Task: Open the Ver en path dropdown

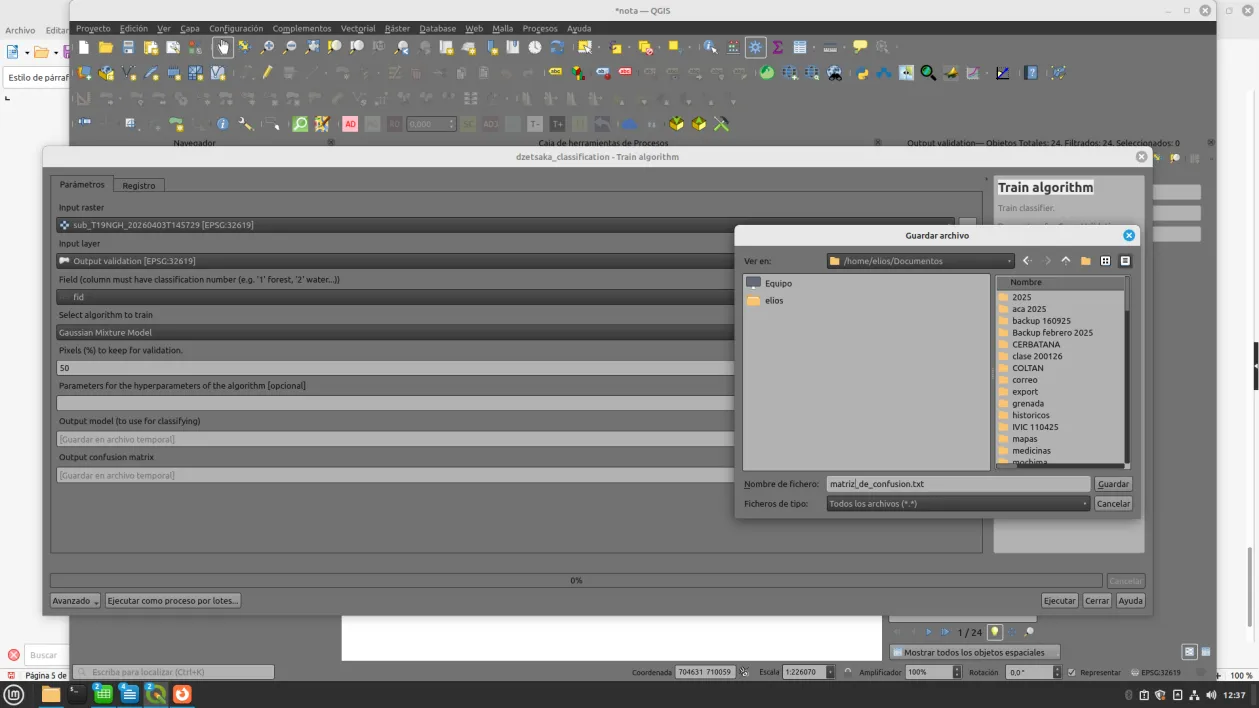Action: click(920, 261)
